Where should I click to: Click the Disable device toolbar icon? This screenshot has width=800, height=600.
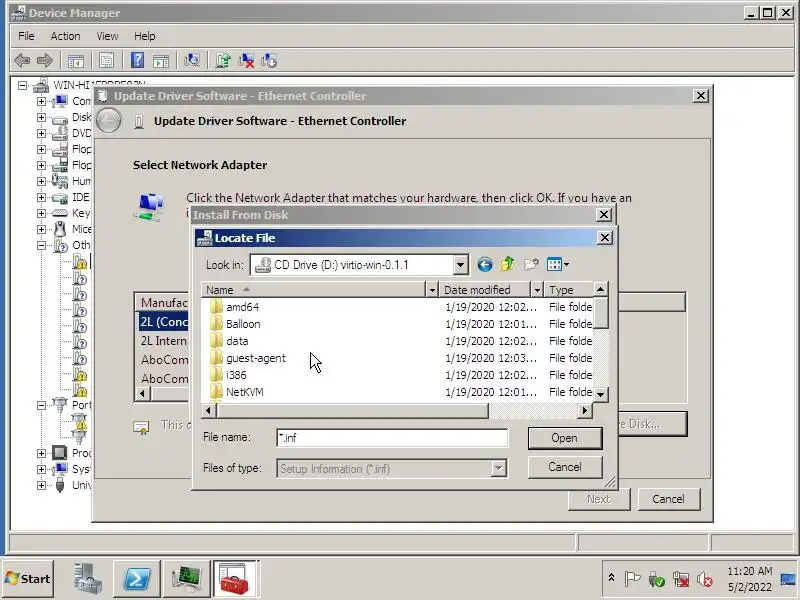269,61
